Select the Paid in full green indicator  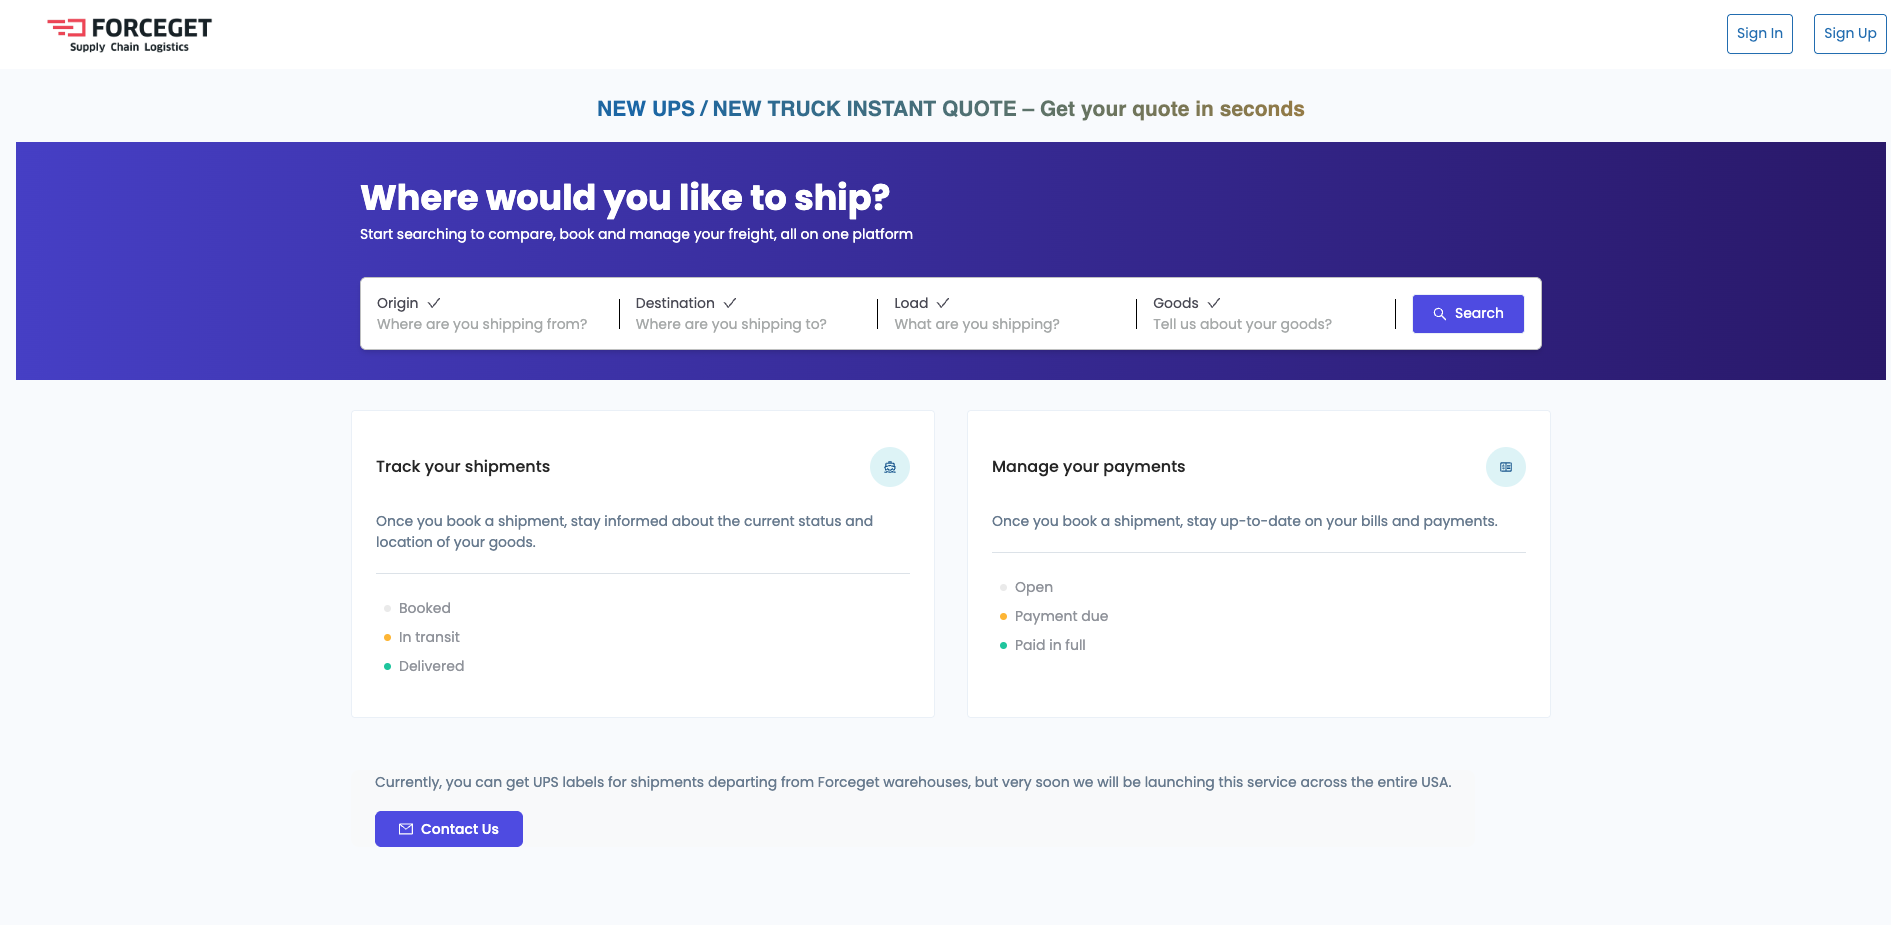pyautogui.click(x=1003, y=645)
